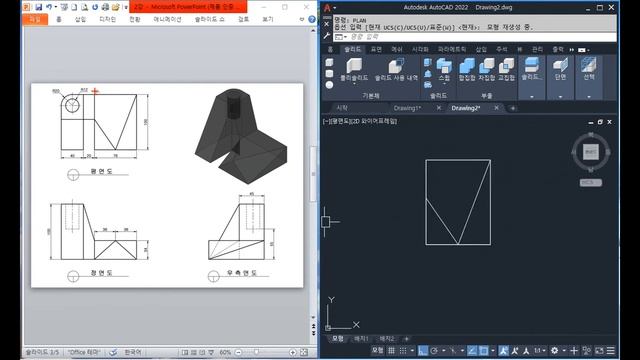Screen dimensions: 640x360
Task: Switch to Surface ribbon tab in AutoCAD
Action: tap(376, 49)
